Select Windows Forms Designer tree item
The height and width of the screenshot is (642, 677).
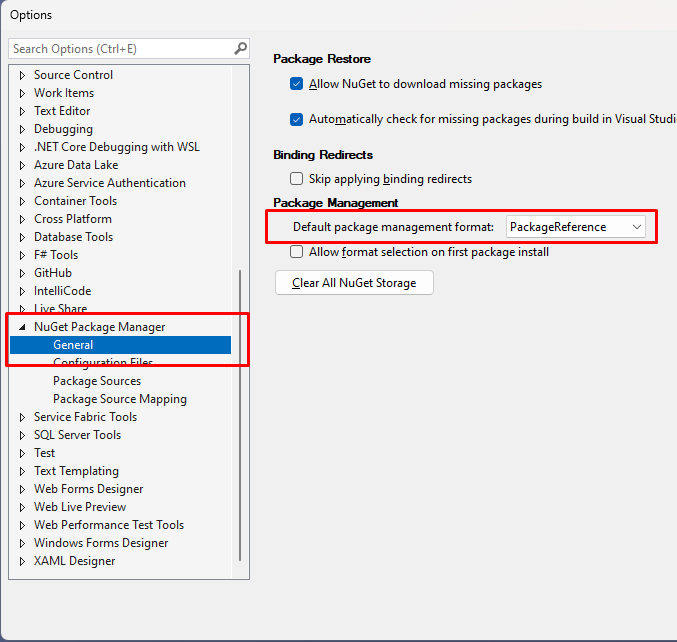coord(101,543)
